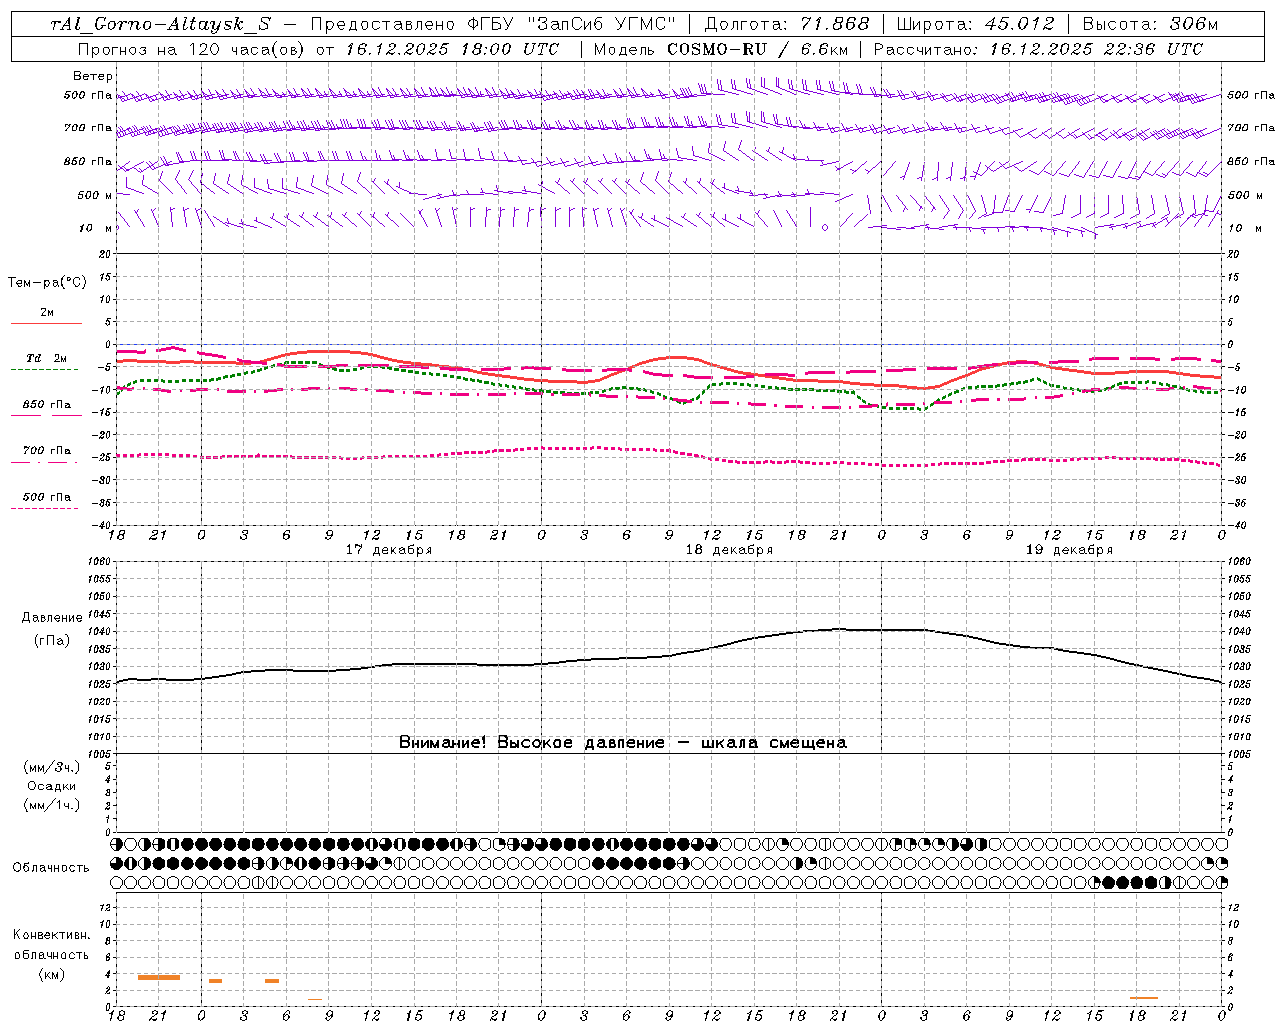This screenshot has height=1024, width=1280.
Task: Click the (мм/3ч.) precipitation unit label
Action: click(52, 767)
